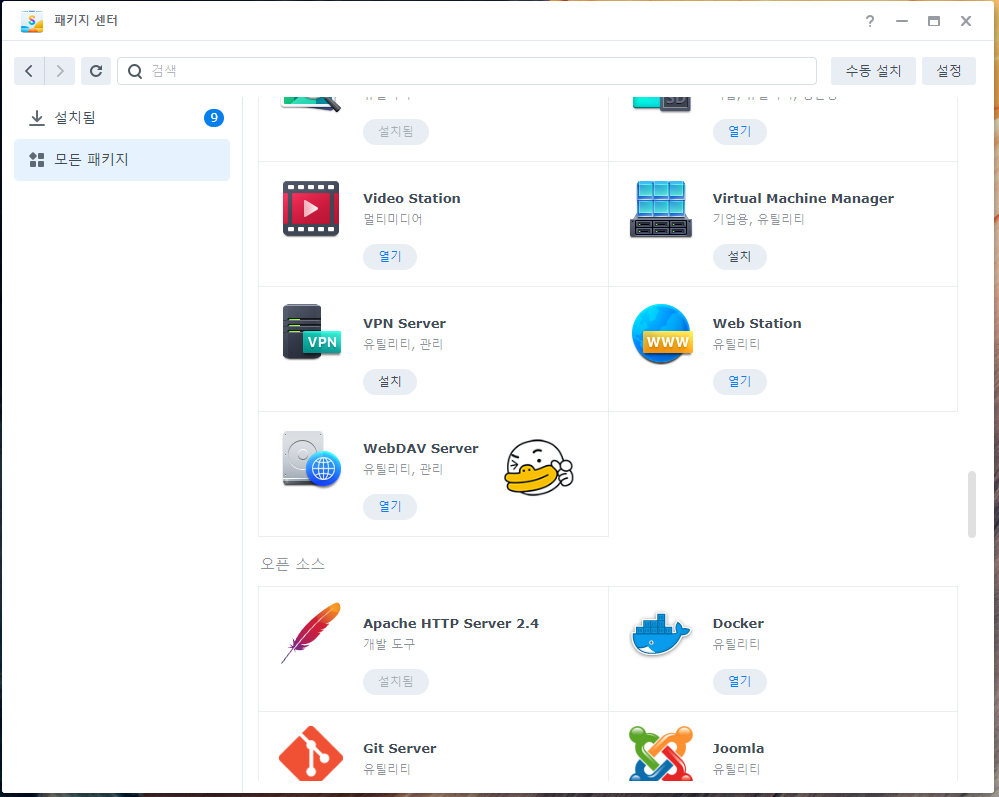This screenshot has width=999, height=797.
Task: Click the magnifier search icon
Action: [135, 71]
